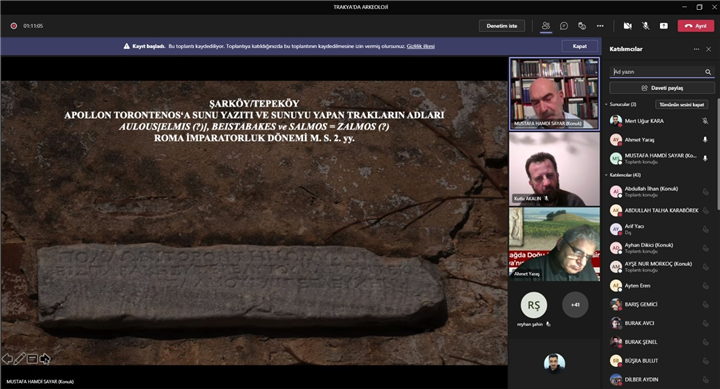Click the red Ayrıl leave button
This screenshot has height=389, width=720.
click(x=696, y=26)
